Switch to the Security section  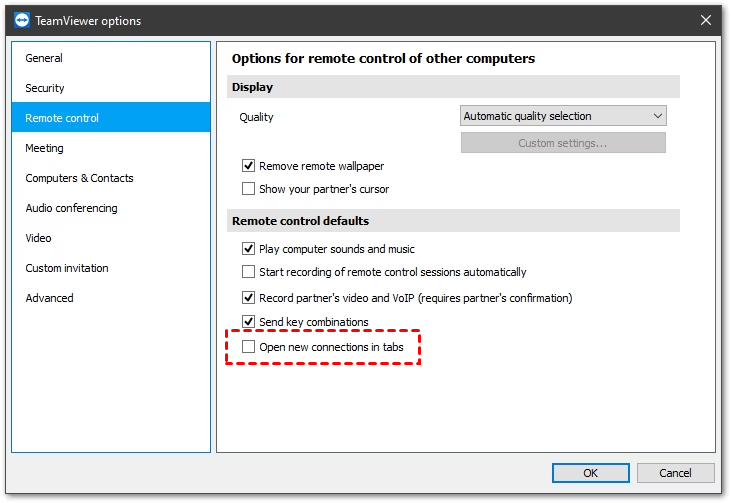pos(45,88)
